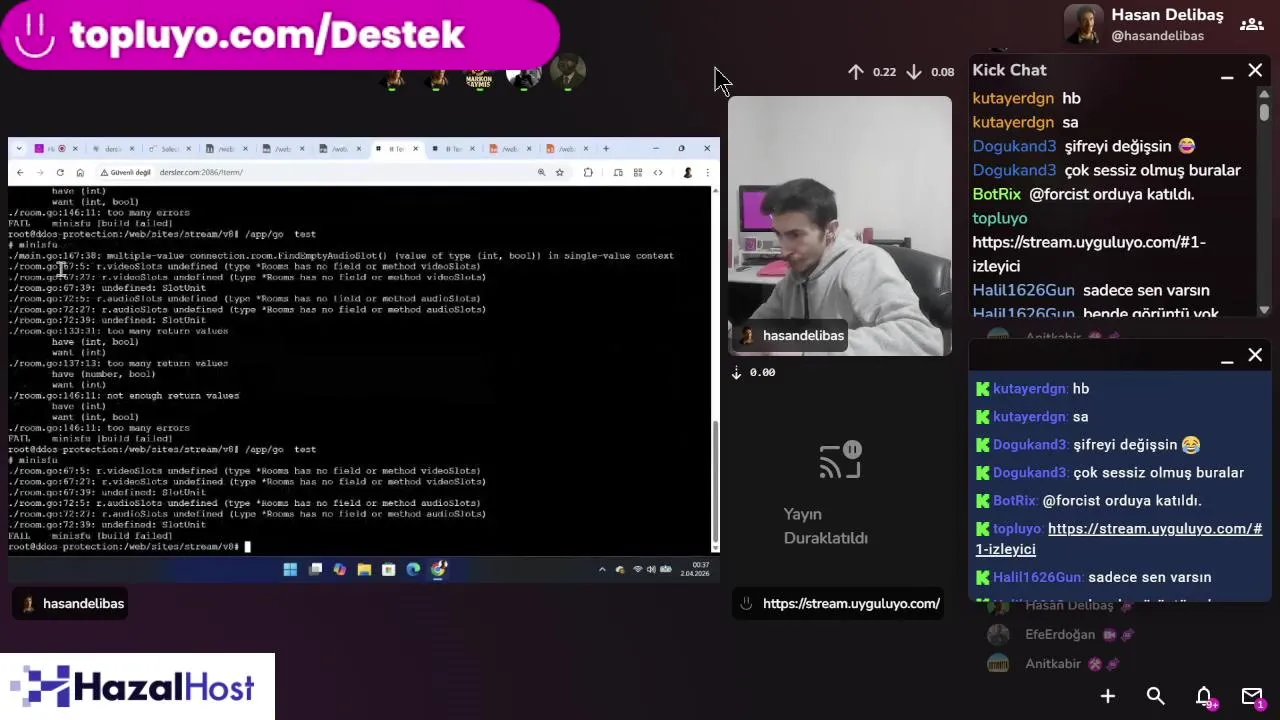Minimize the lower chat overlay panel
This screenshot has width=1280, height=720.
click(1227, 358)
